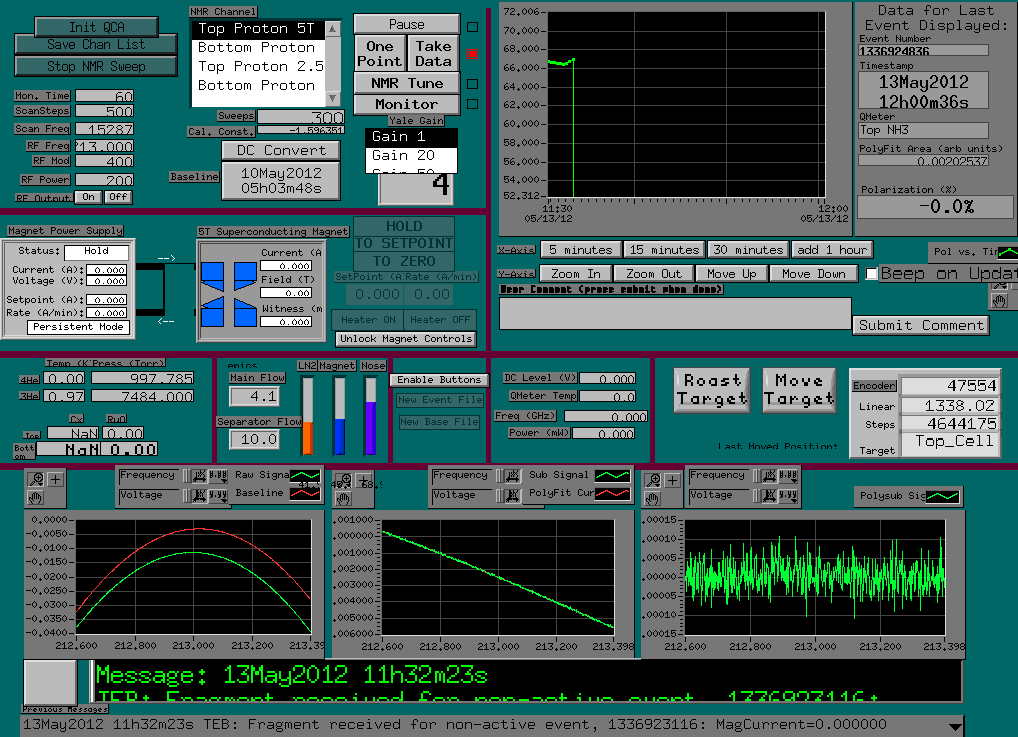Toggle Frequency axis autoscale on raw signal graph
1018x737 pixels.
199,476
